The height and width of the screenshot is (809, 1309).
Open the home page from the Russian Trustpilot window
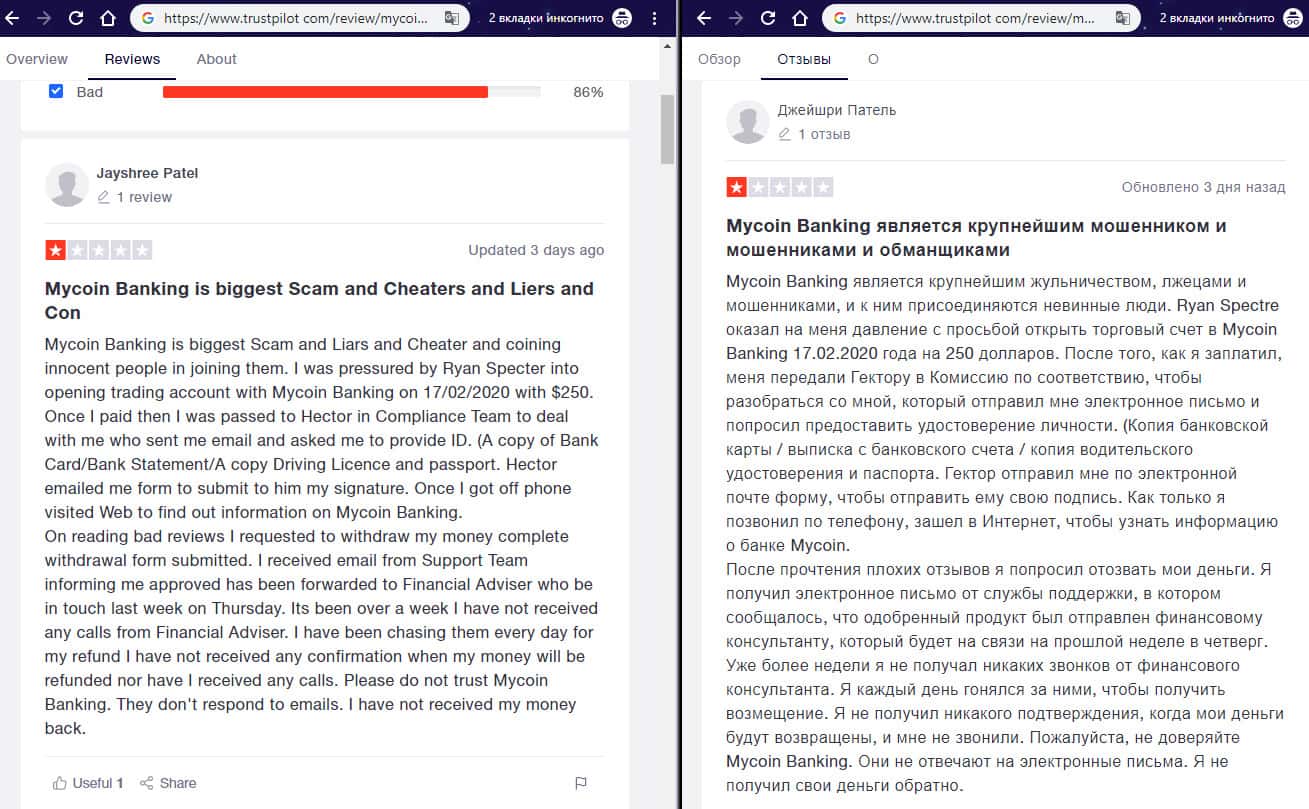[800, 18]
